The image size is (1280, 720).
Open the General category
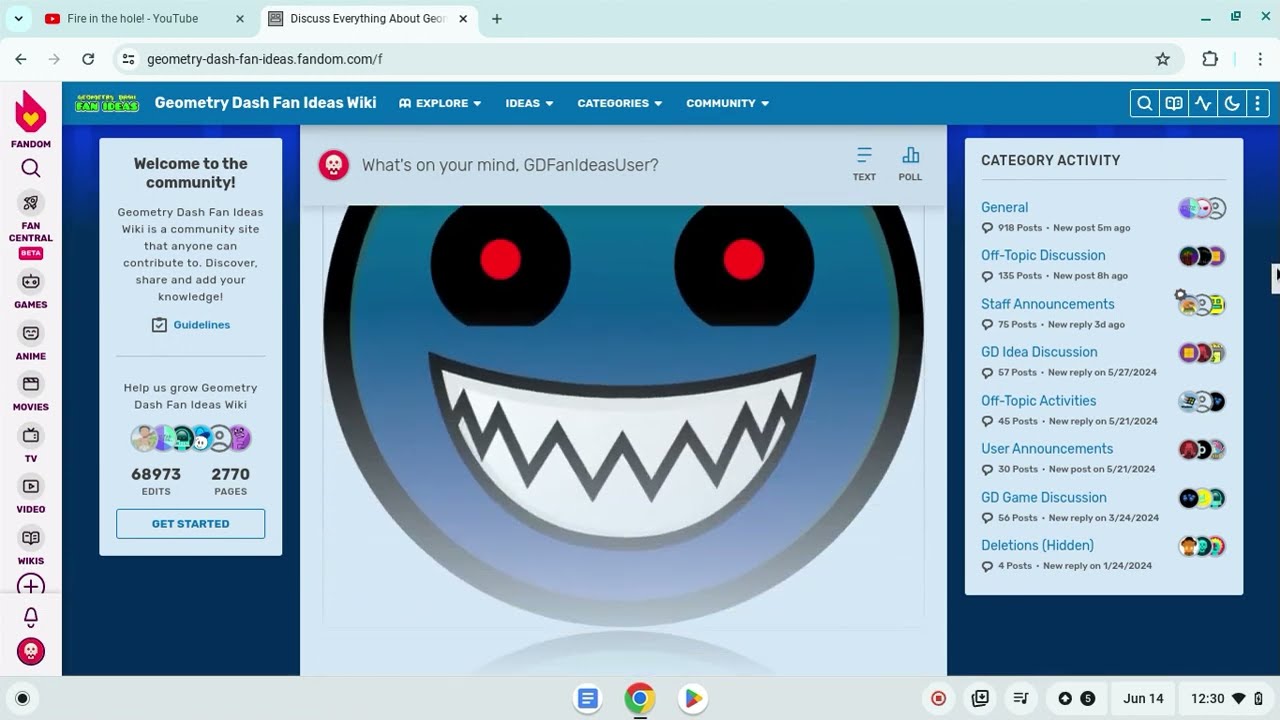(1004, 208)
